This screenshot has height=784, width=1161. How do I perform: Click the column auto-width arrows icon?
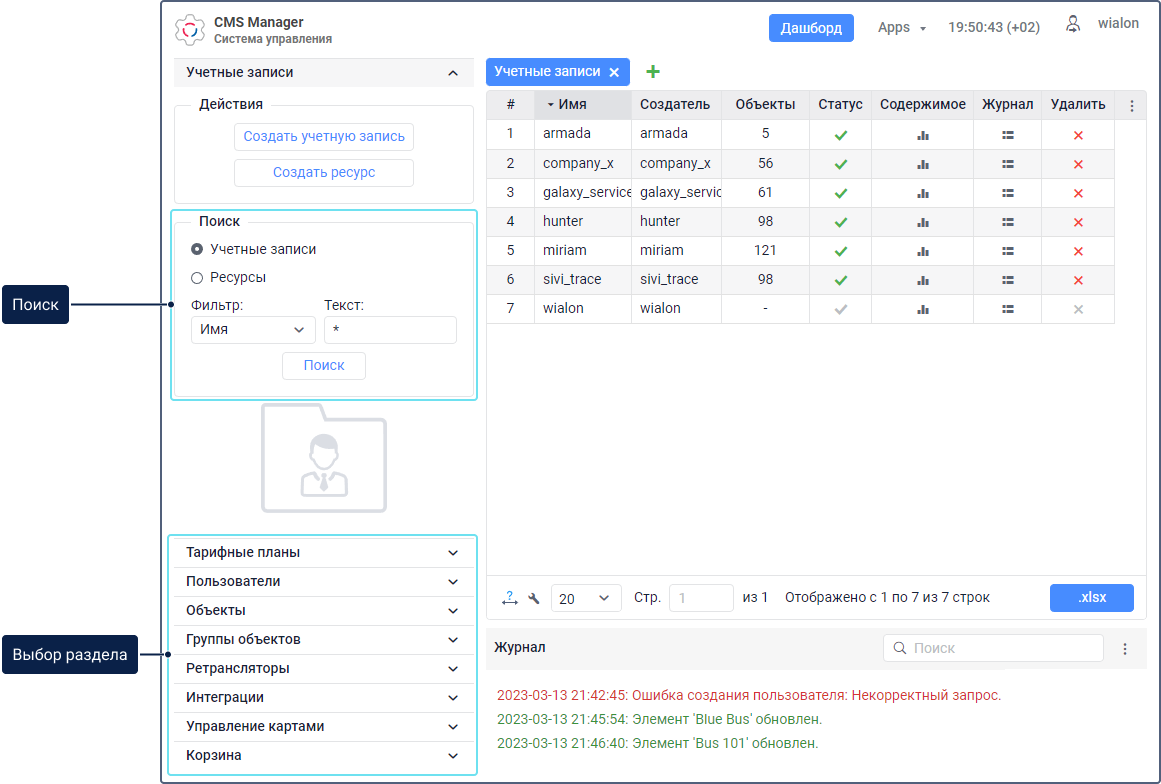pyautogui.click(x=510, y=598)
